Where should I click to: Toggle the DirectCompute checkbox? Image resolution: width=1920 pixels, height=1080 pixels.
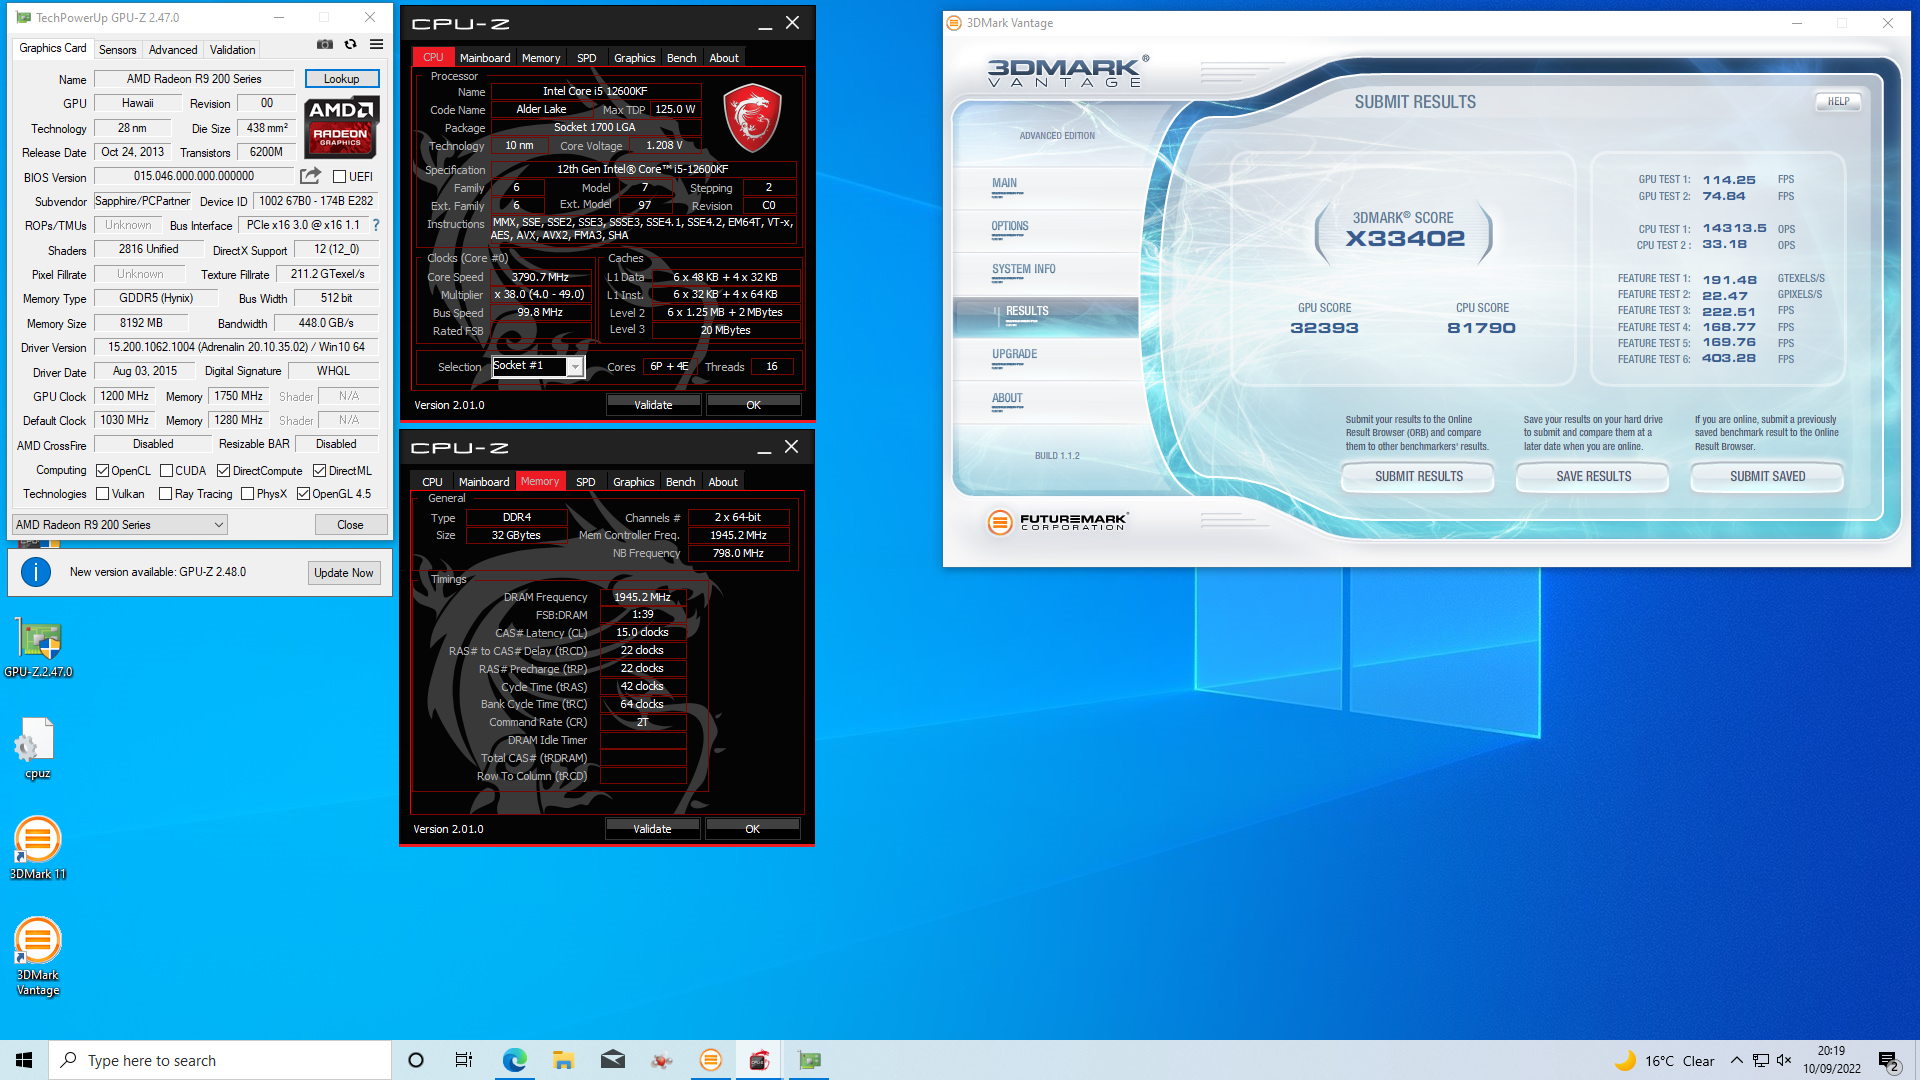click(224, 471)
